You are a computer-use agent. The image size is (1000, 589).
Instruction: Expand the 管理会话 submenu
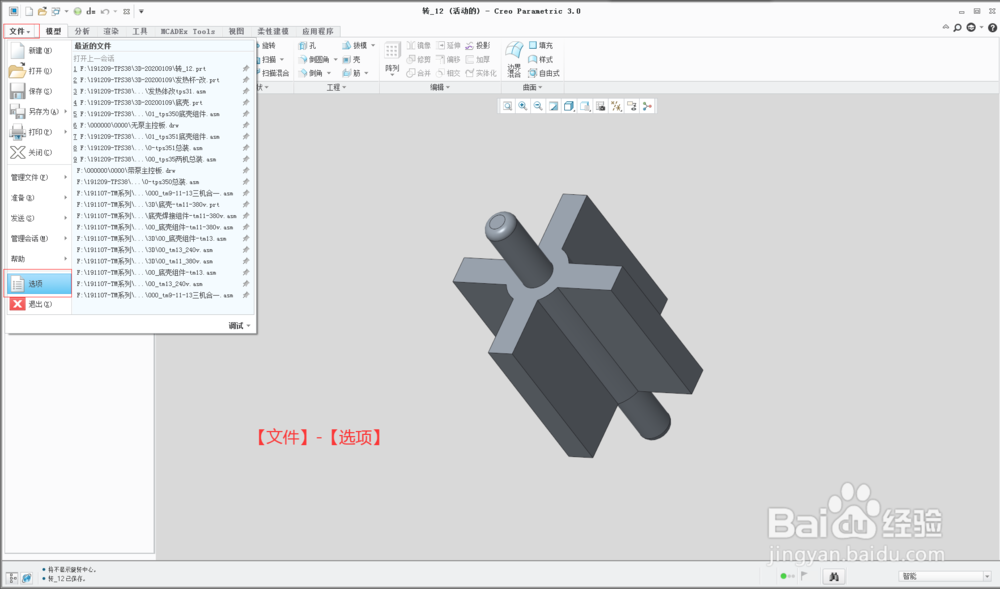(65, 238)
